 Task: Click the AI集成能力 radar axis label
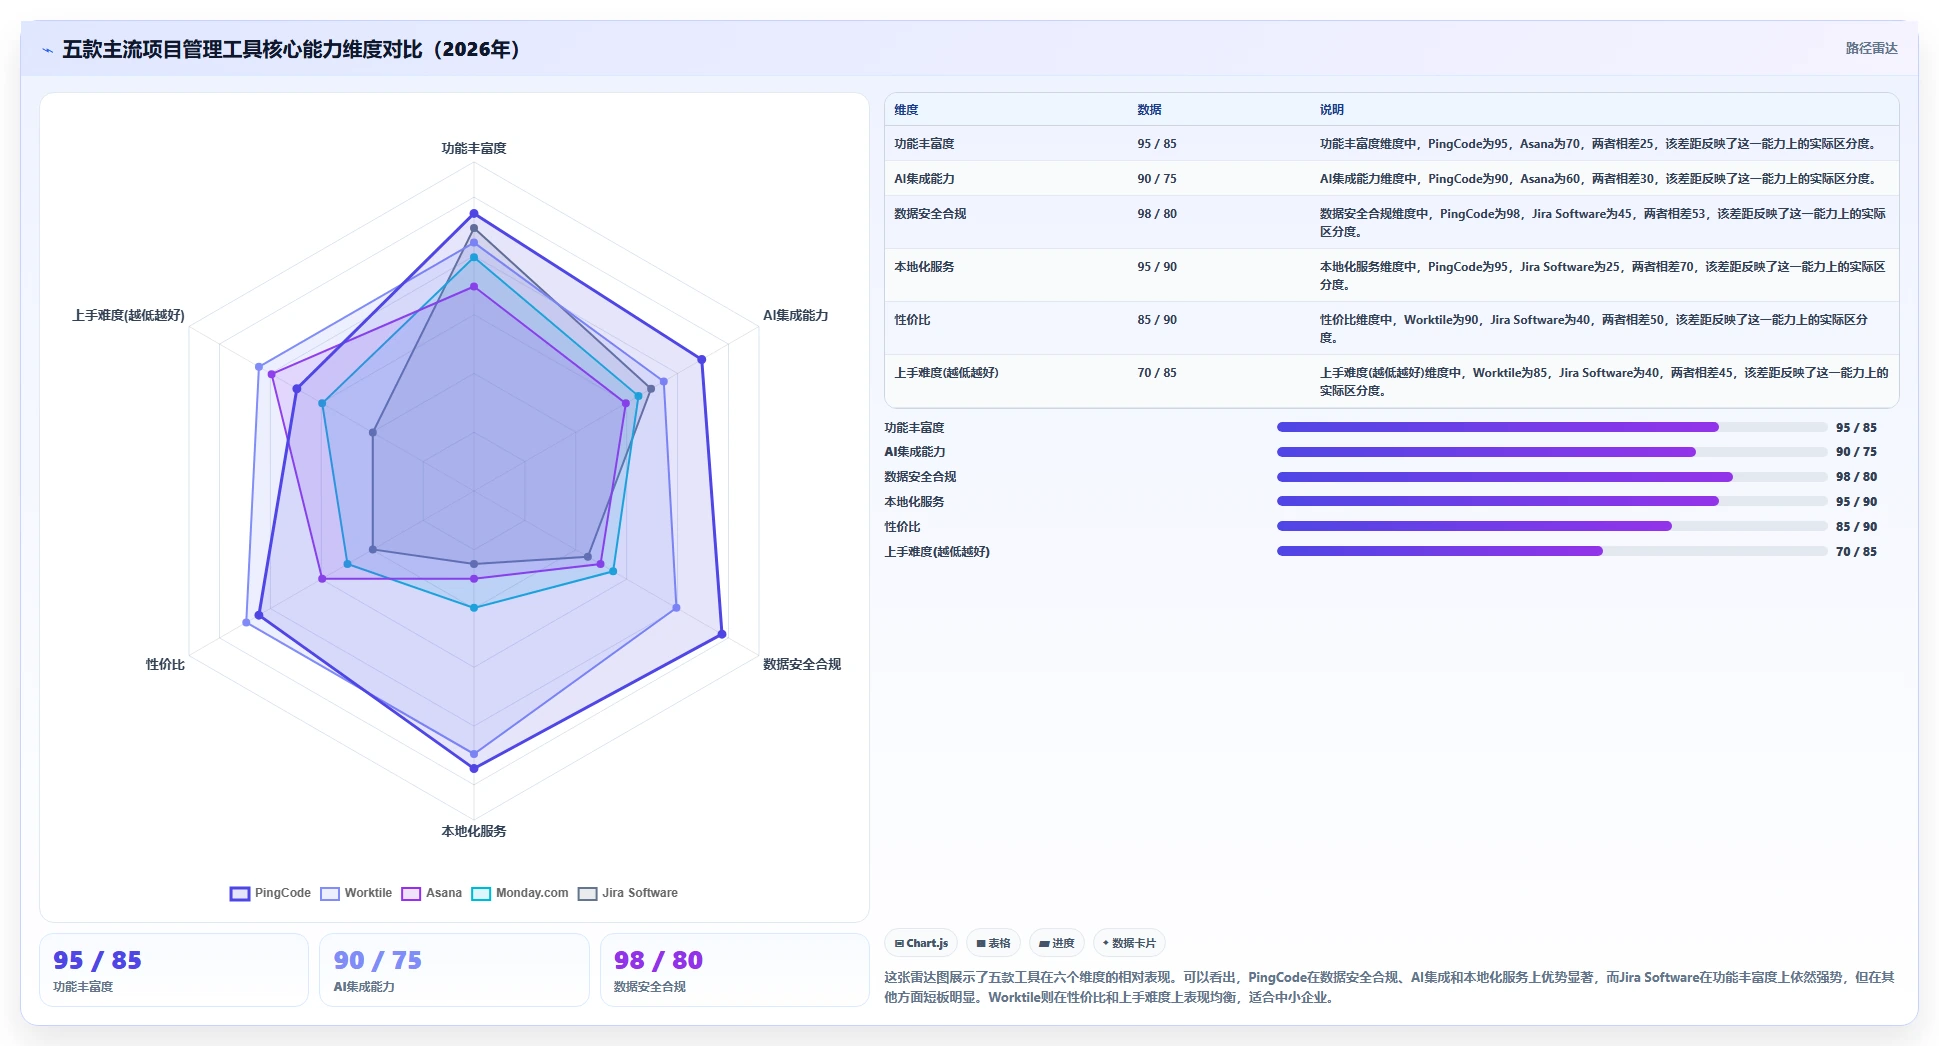795,315
